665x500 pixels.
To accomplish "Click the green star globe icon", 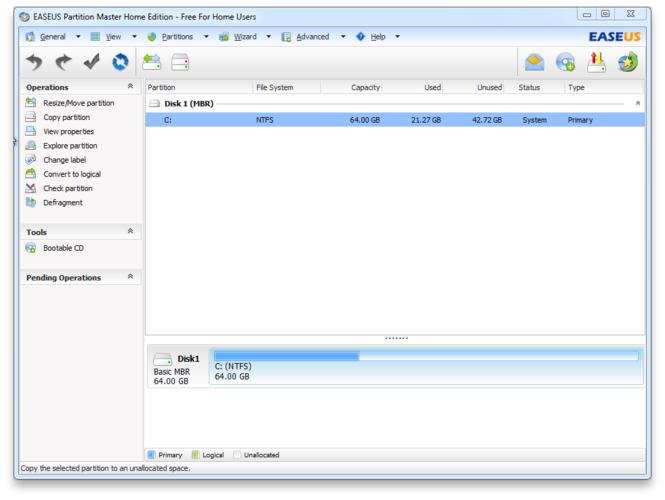I will [x=628, y=62].
